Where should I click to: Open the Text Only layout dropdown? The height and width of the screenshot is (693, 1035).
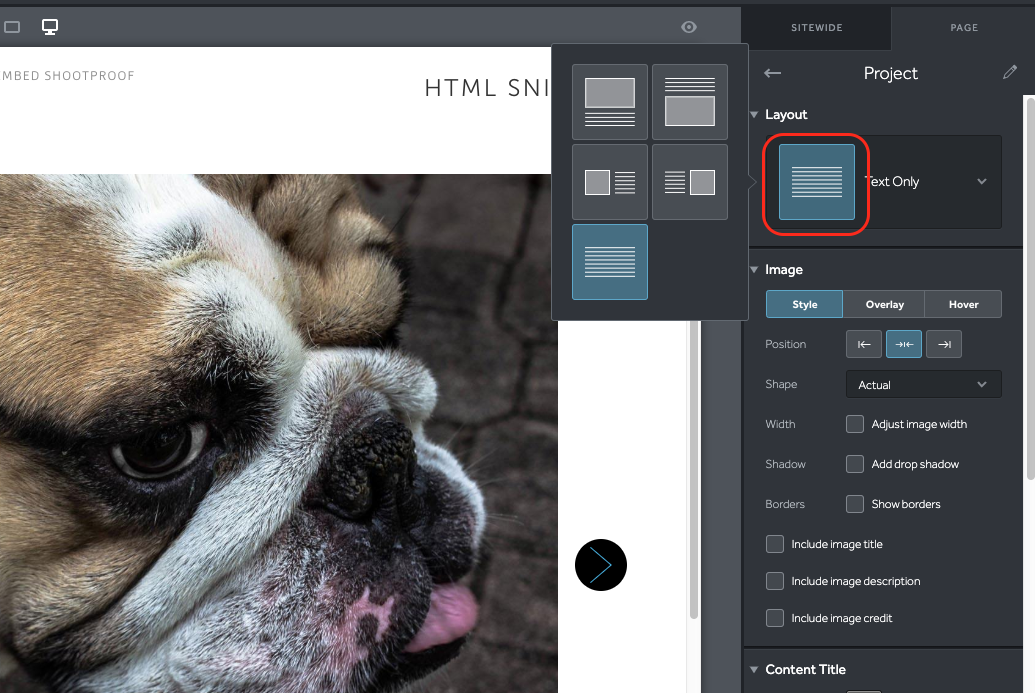[981, 182]
